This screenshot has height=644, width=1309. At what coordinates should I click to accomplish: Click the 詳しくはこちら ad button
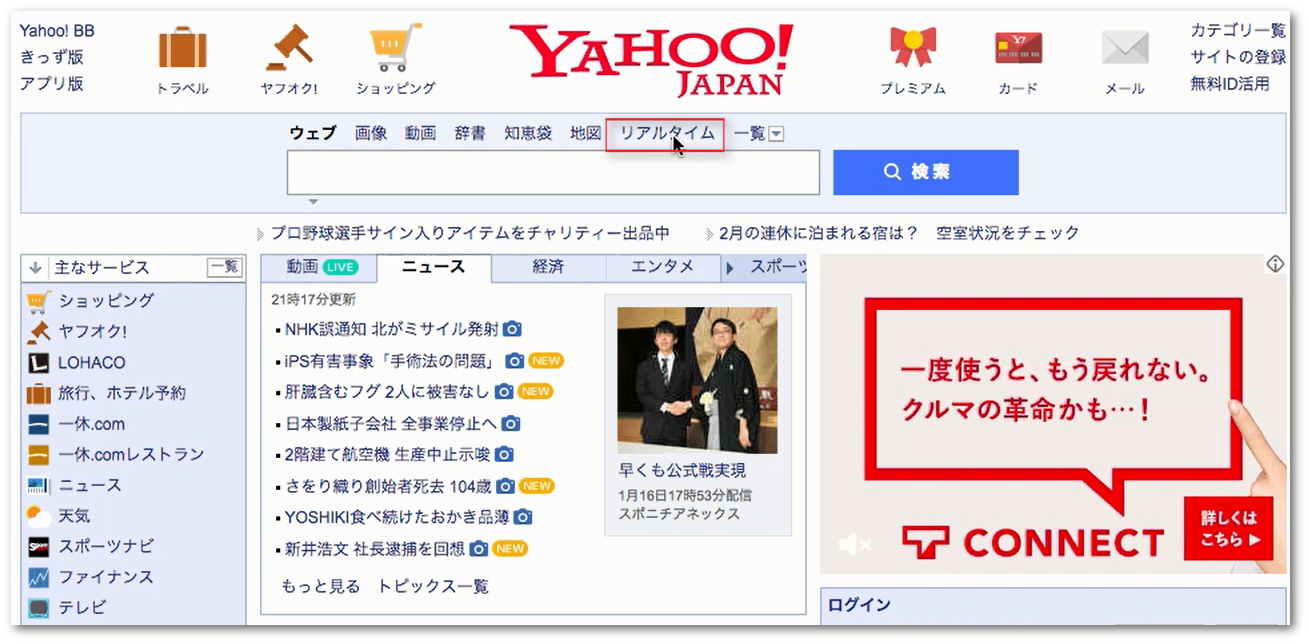click(x=1229, y=529)
